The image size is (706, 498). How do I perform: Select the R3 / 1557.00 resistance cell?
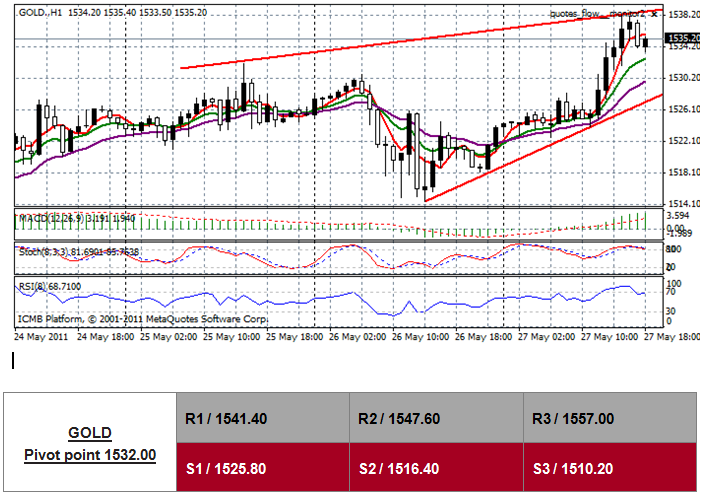(610, 417)
